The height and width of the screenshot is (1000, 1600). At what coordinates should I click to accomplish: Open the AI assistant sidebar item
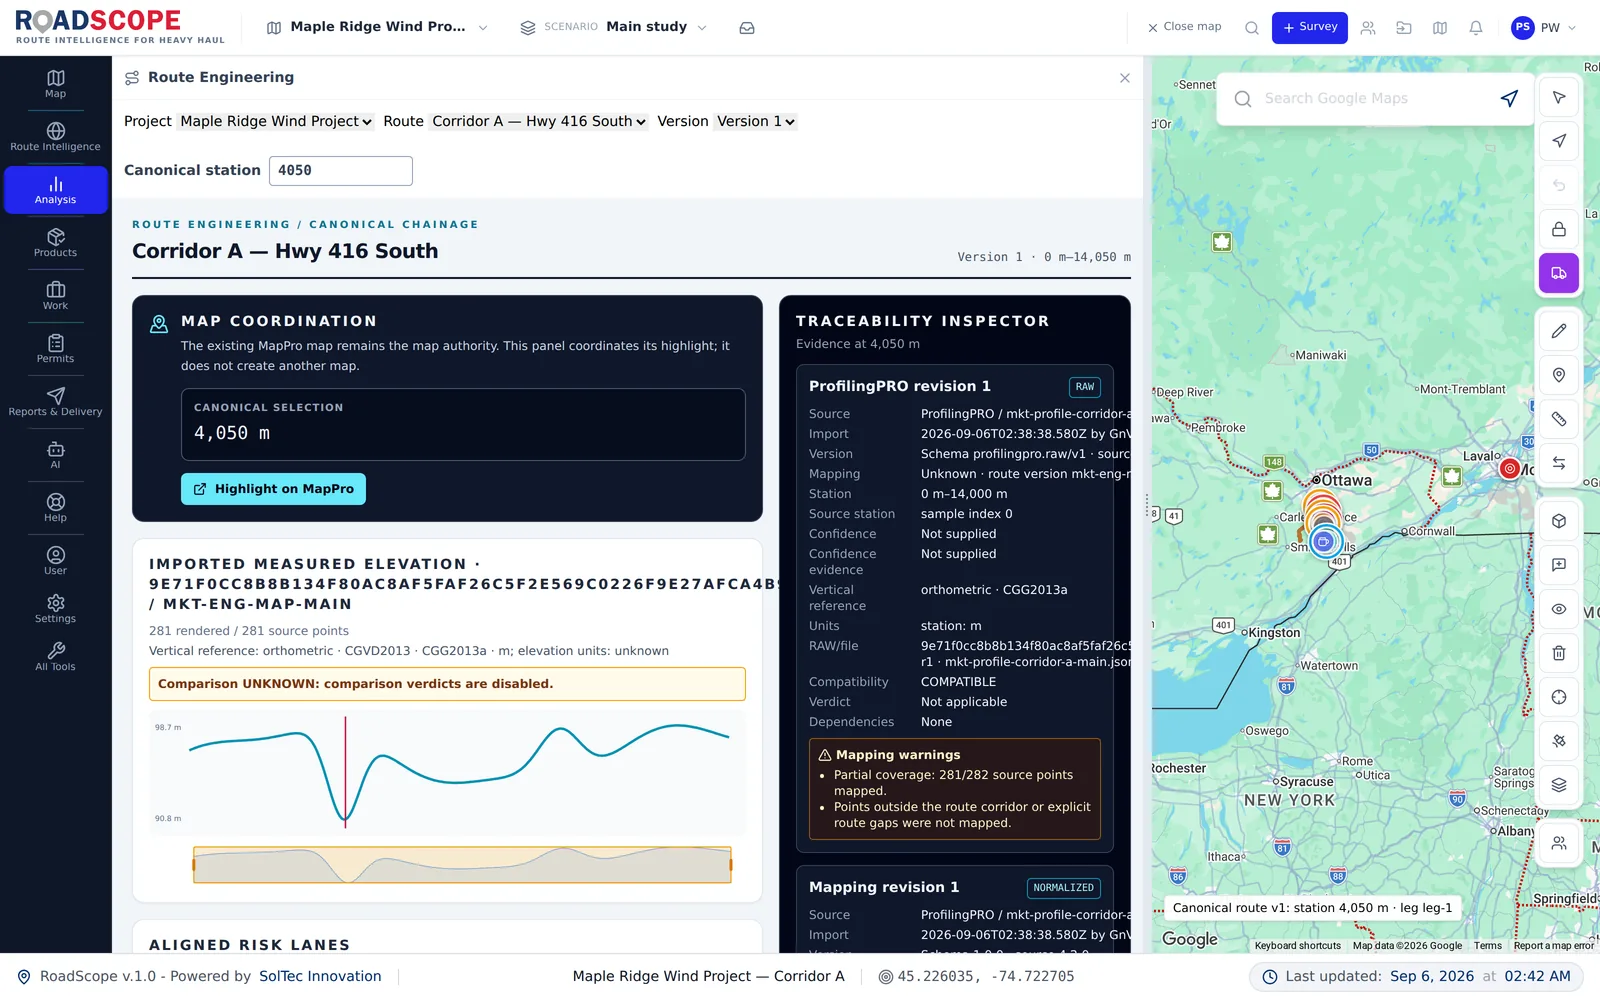point(55,455)
